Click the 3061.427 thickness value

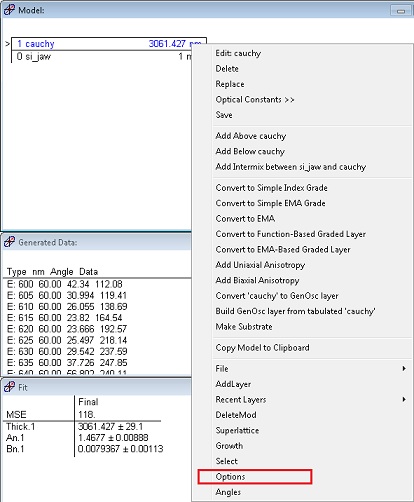pyautogui.click(x=167, y=44)
